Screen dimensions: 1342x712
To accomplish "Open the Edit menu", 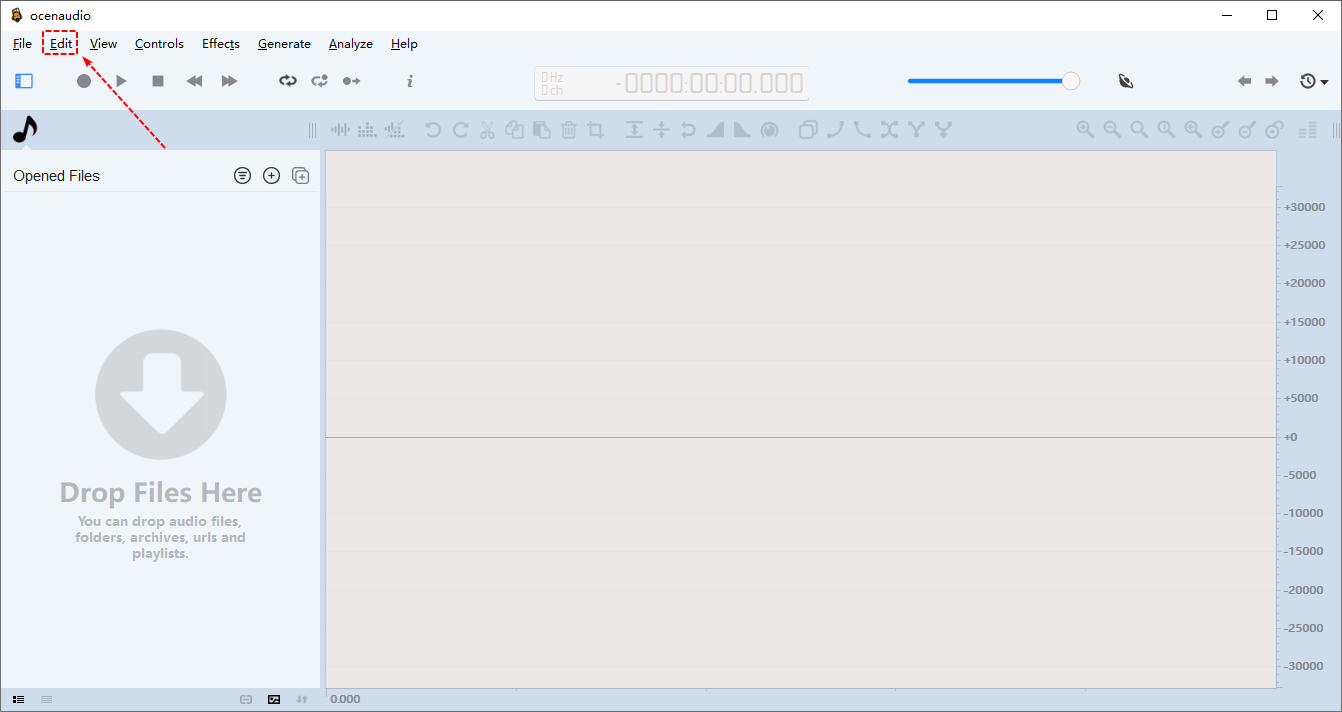I will tap(61, 44).
